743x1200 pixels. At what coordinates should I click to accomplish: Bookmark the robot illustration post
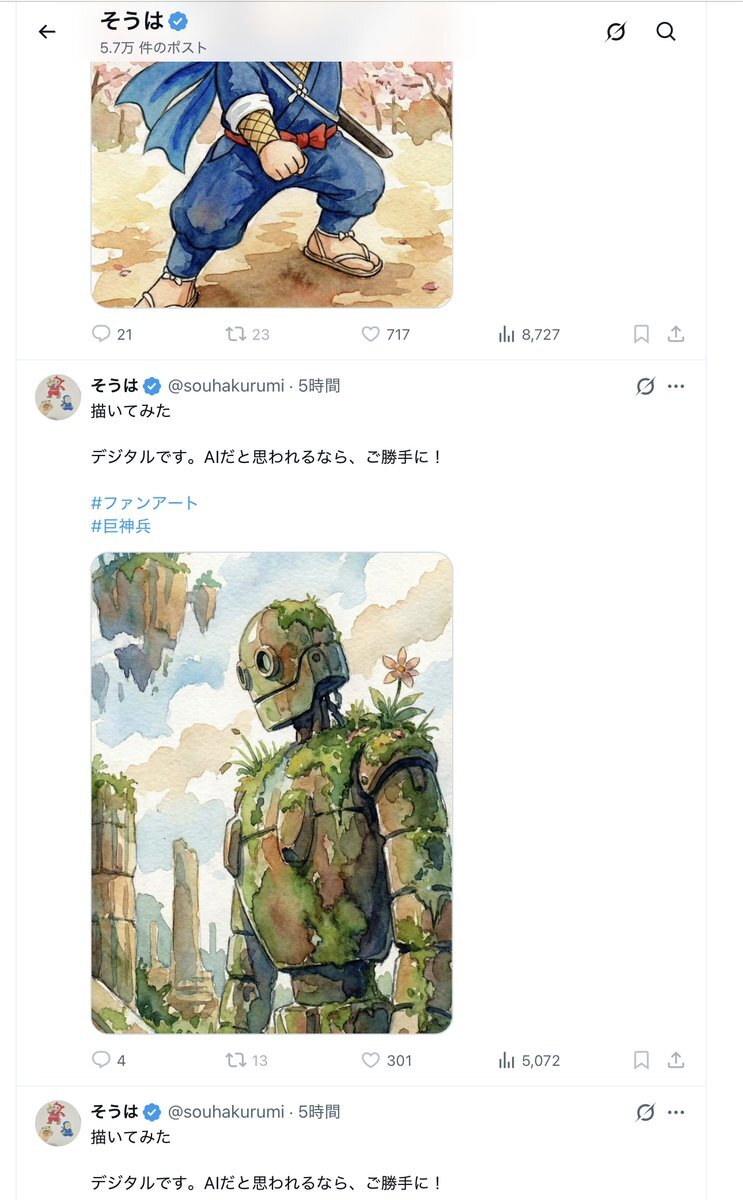click(x=642, y=1060)
